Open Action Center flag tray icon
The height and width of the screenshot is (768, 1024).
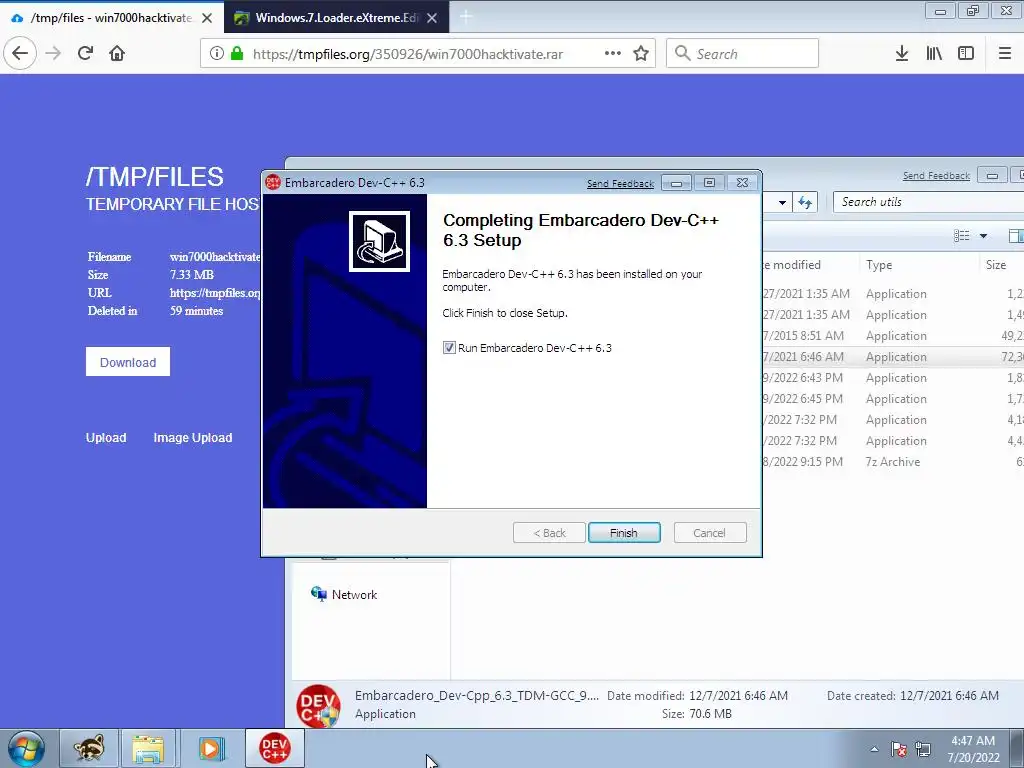(x=899, y=749)
